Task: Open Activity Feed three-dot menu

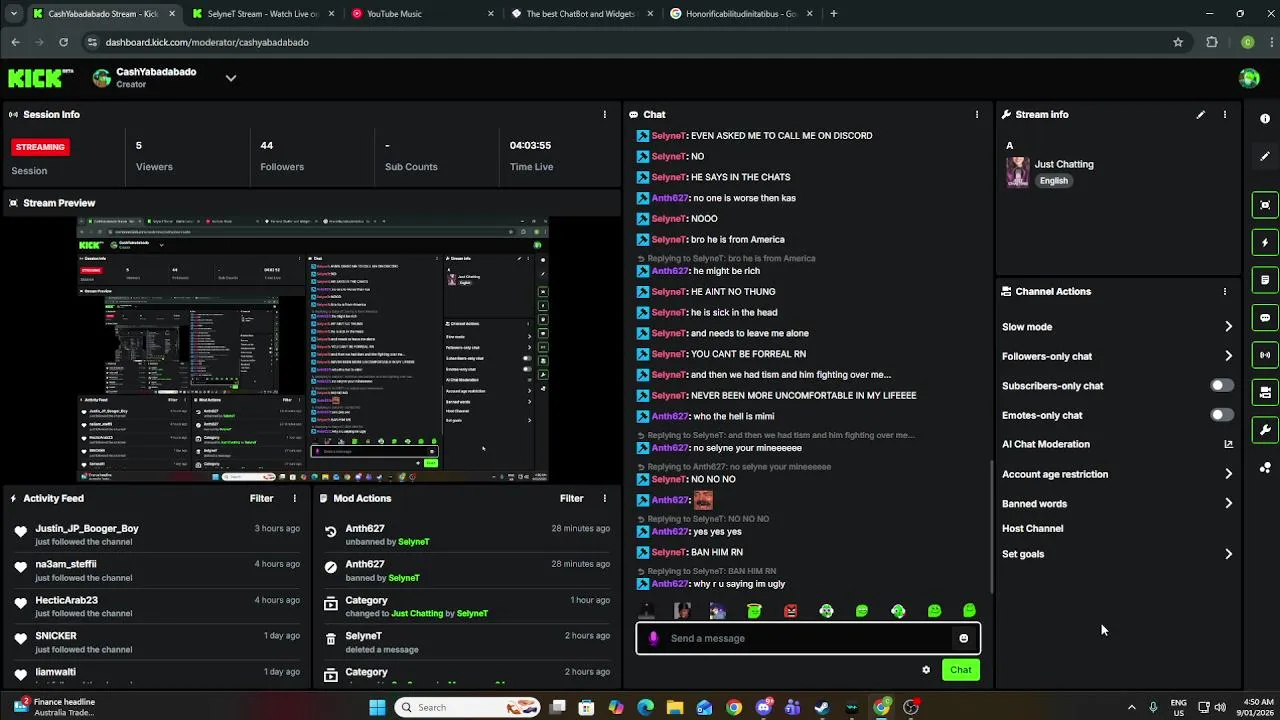Action: click(294, 498)
